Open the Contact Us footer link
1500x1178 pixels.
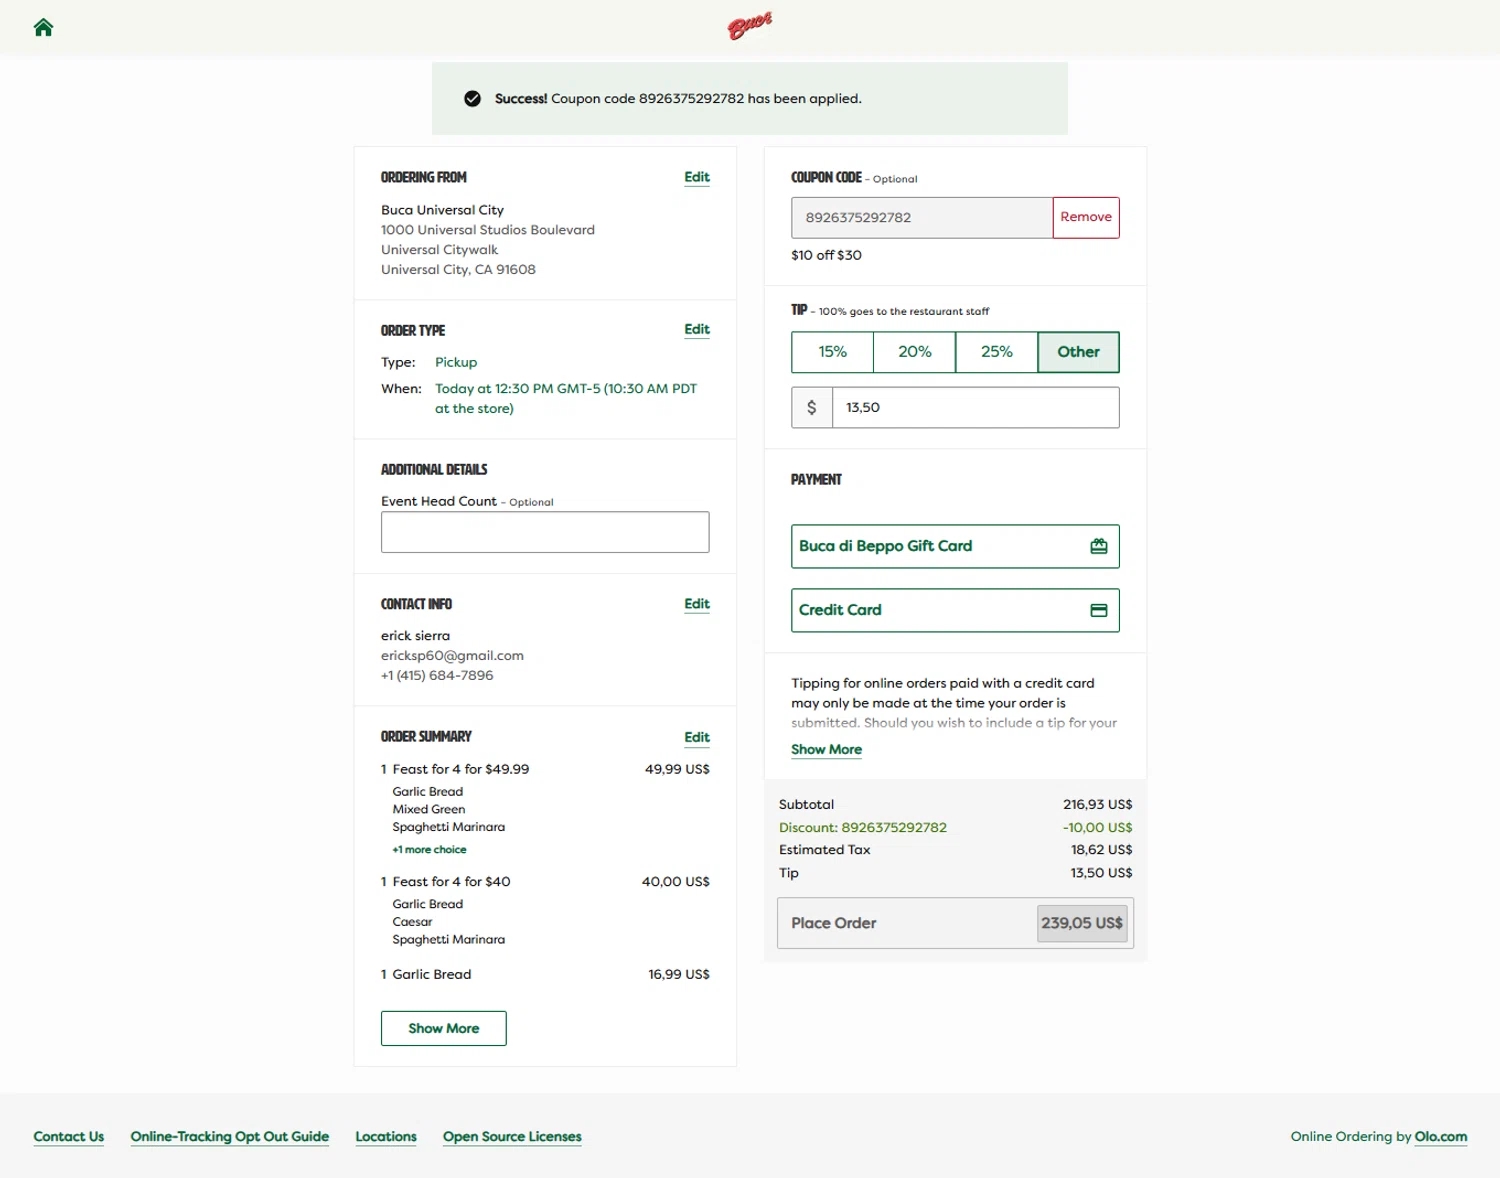(x=69, y=1136)
